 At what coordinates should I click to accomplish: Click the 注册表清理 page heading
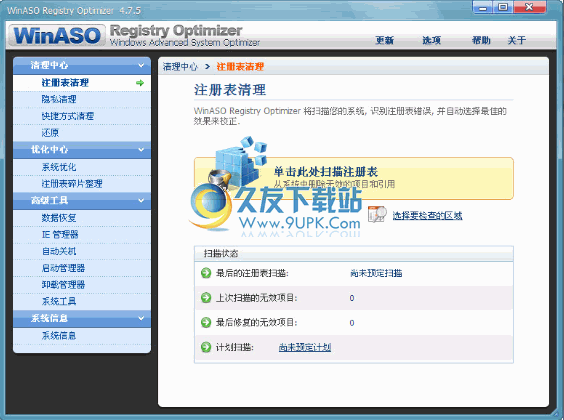(x=230, y=90)
